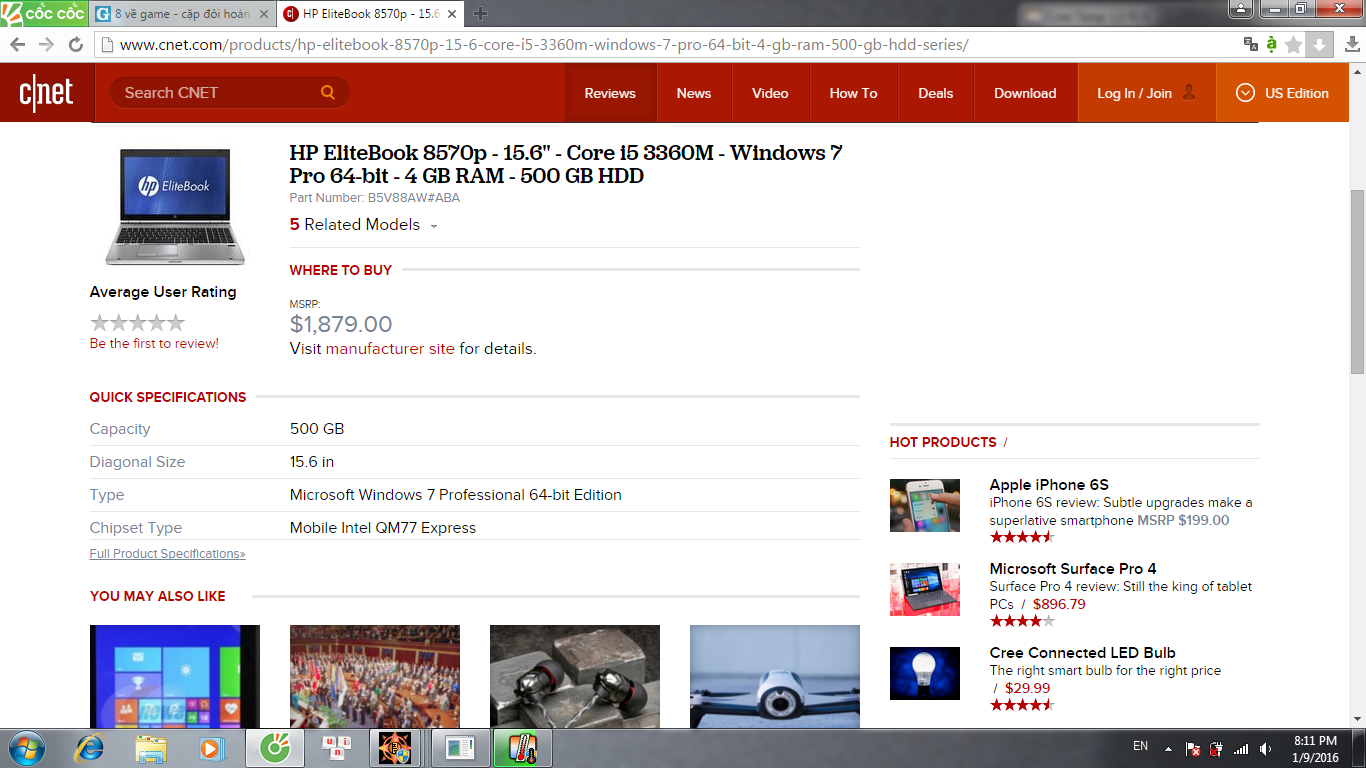Launch Internet Explorer from the taskbar
The height and width of the screenshot is (768, 1366).
tap(90, 748)
